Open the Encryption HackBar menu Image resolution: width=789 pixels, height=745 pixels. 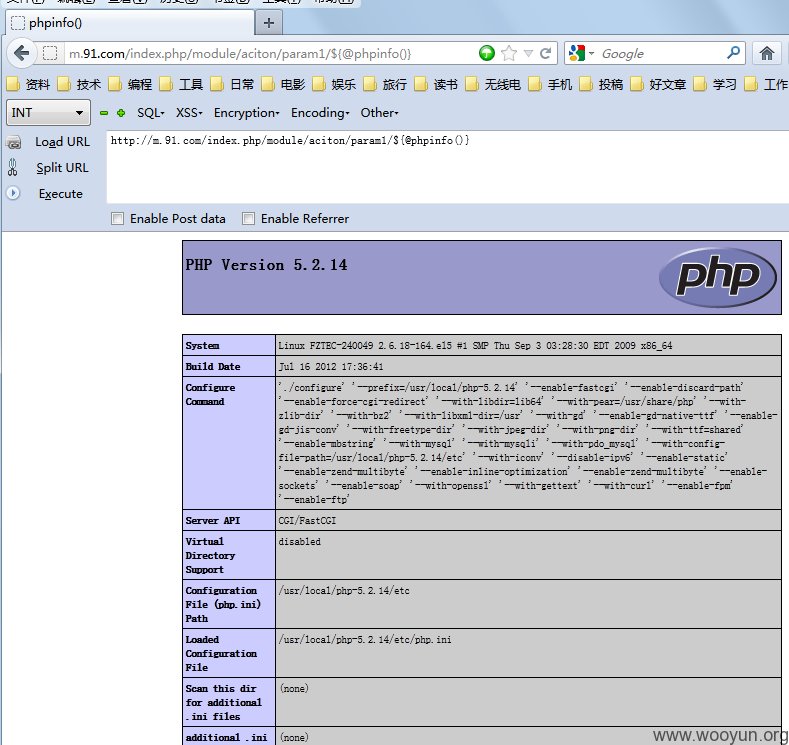(246, 113)
